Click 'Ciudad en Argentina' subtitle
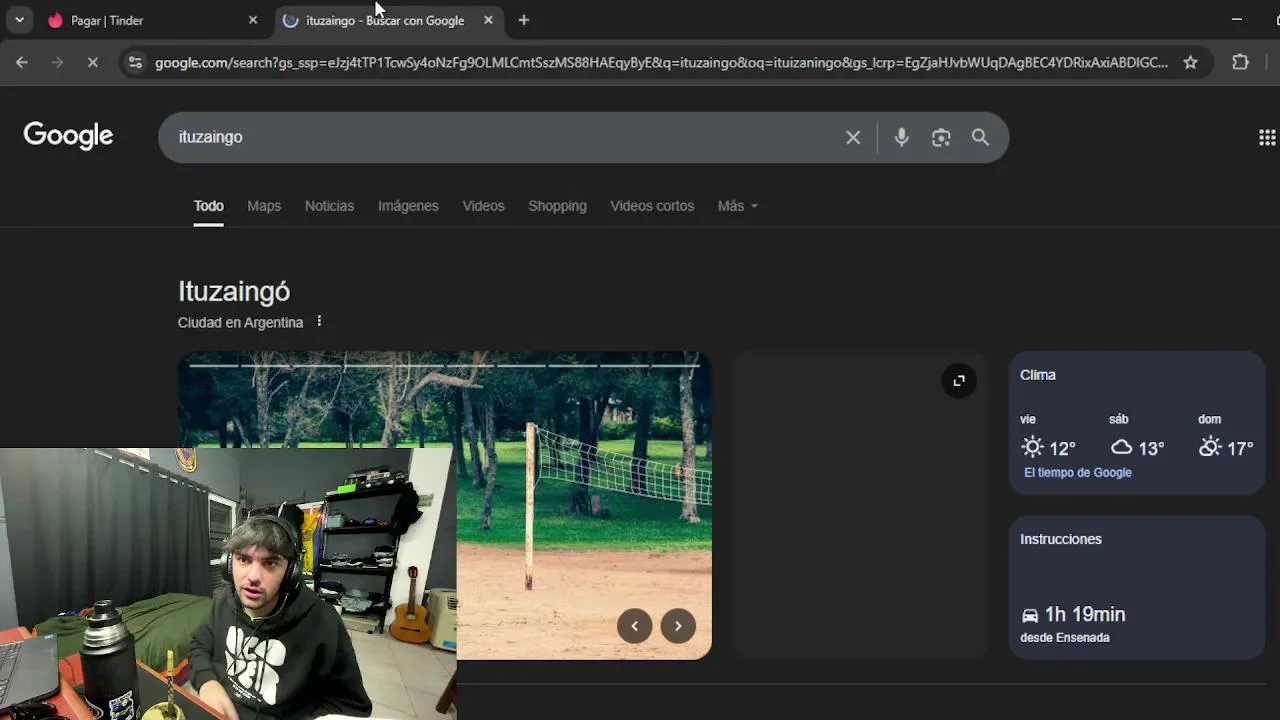This screenshot has height=720, width=1280. pyautogui.click(x=240, y=322)
